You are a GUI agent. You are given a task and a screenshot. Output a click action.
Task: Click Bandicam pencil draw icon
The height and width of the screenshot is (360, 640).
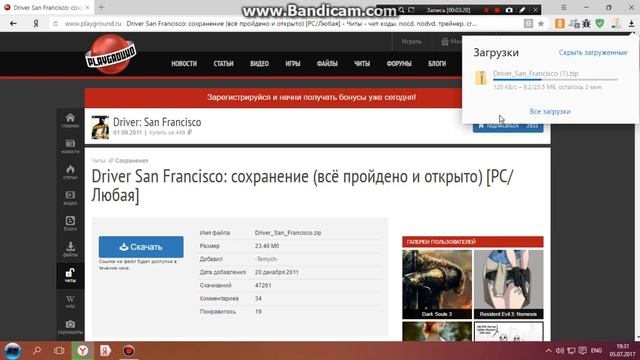coord(522,10)
